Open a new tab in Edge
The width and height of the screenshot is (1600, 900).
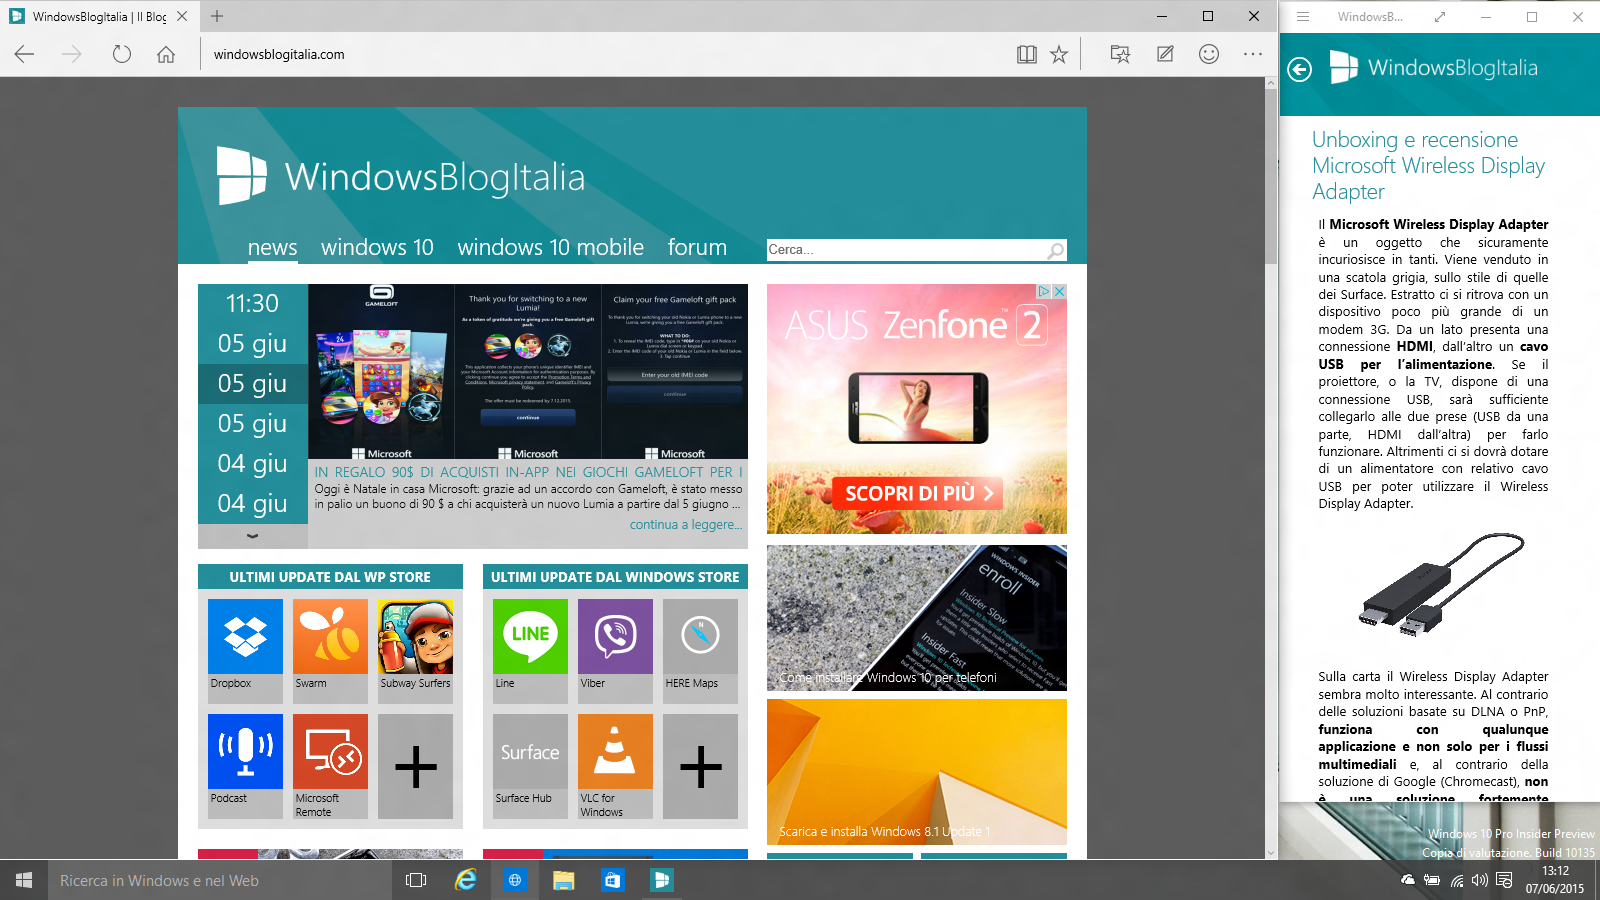217,16
